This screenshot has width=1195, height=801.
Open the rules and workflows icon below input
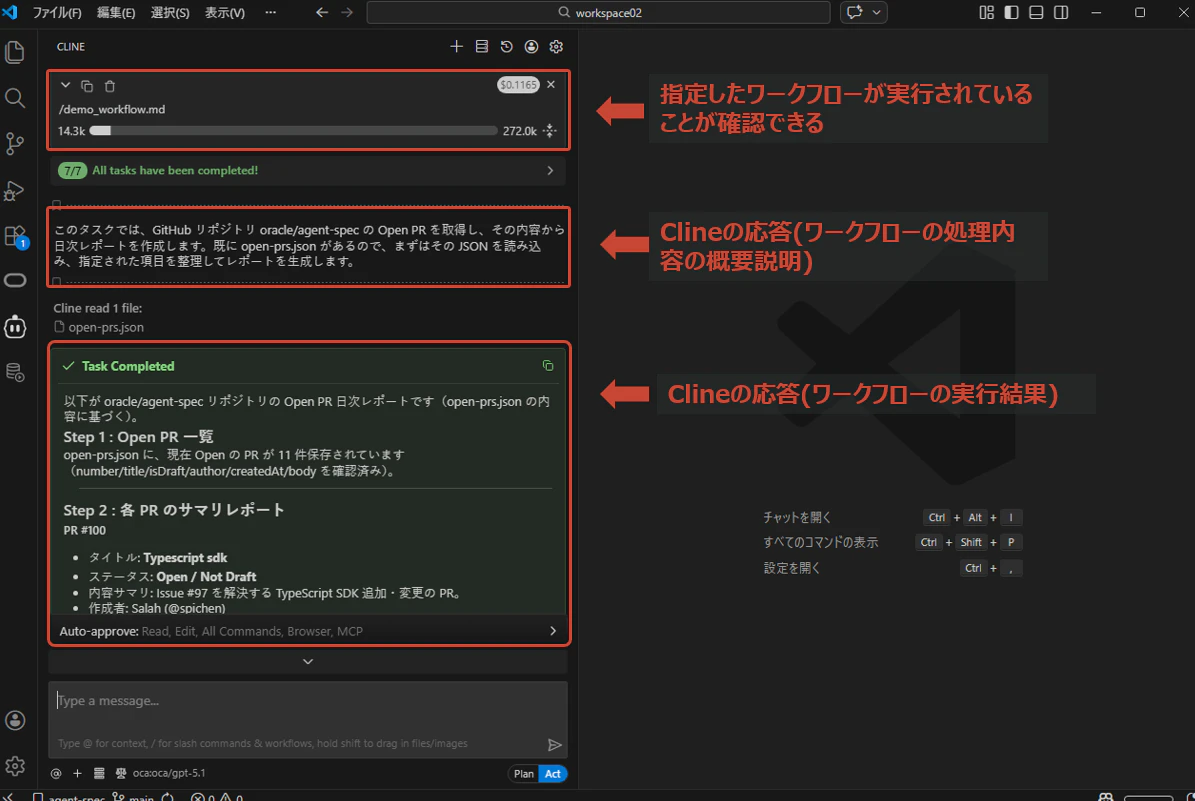coord(99,773)
